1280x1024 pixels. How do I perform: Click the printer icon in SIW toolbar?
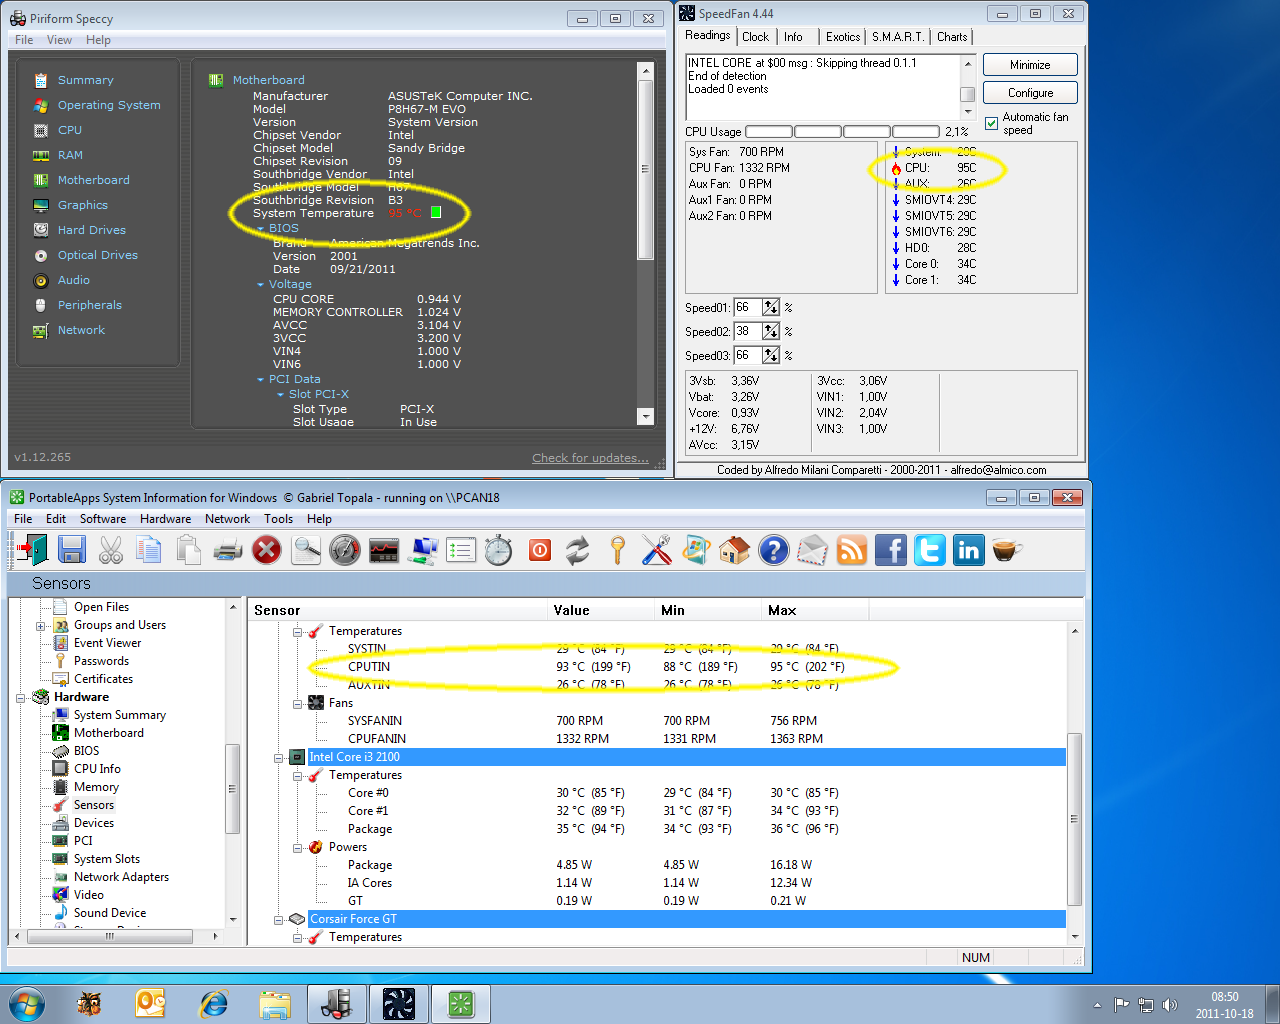tap(228, 550)
